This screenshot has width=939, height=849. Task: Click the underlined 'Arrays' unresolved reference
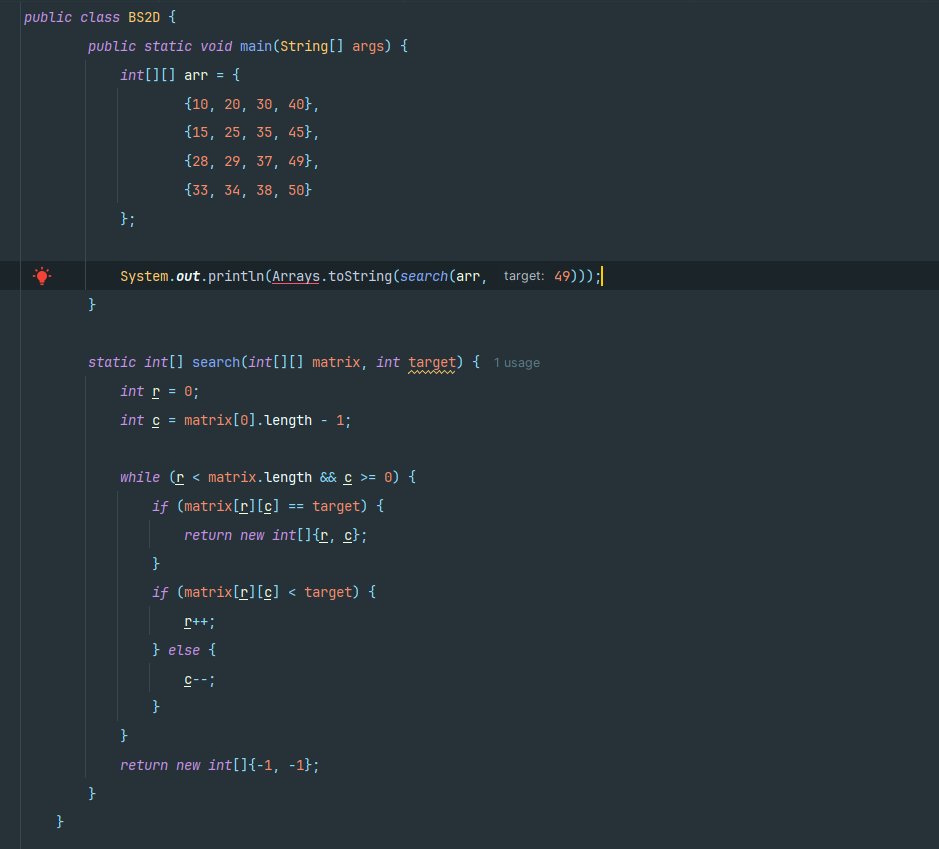click(296, 276)
